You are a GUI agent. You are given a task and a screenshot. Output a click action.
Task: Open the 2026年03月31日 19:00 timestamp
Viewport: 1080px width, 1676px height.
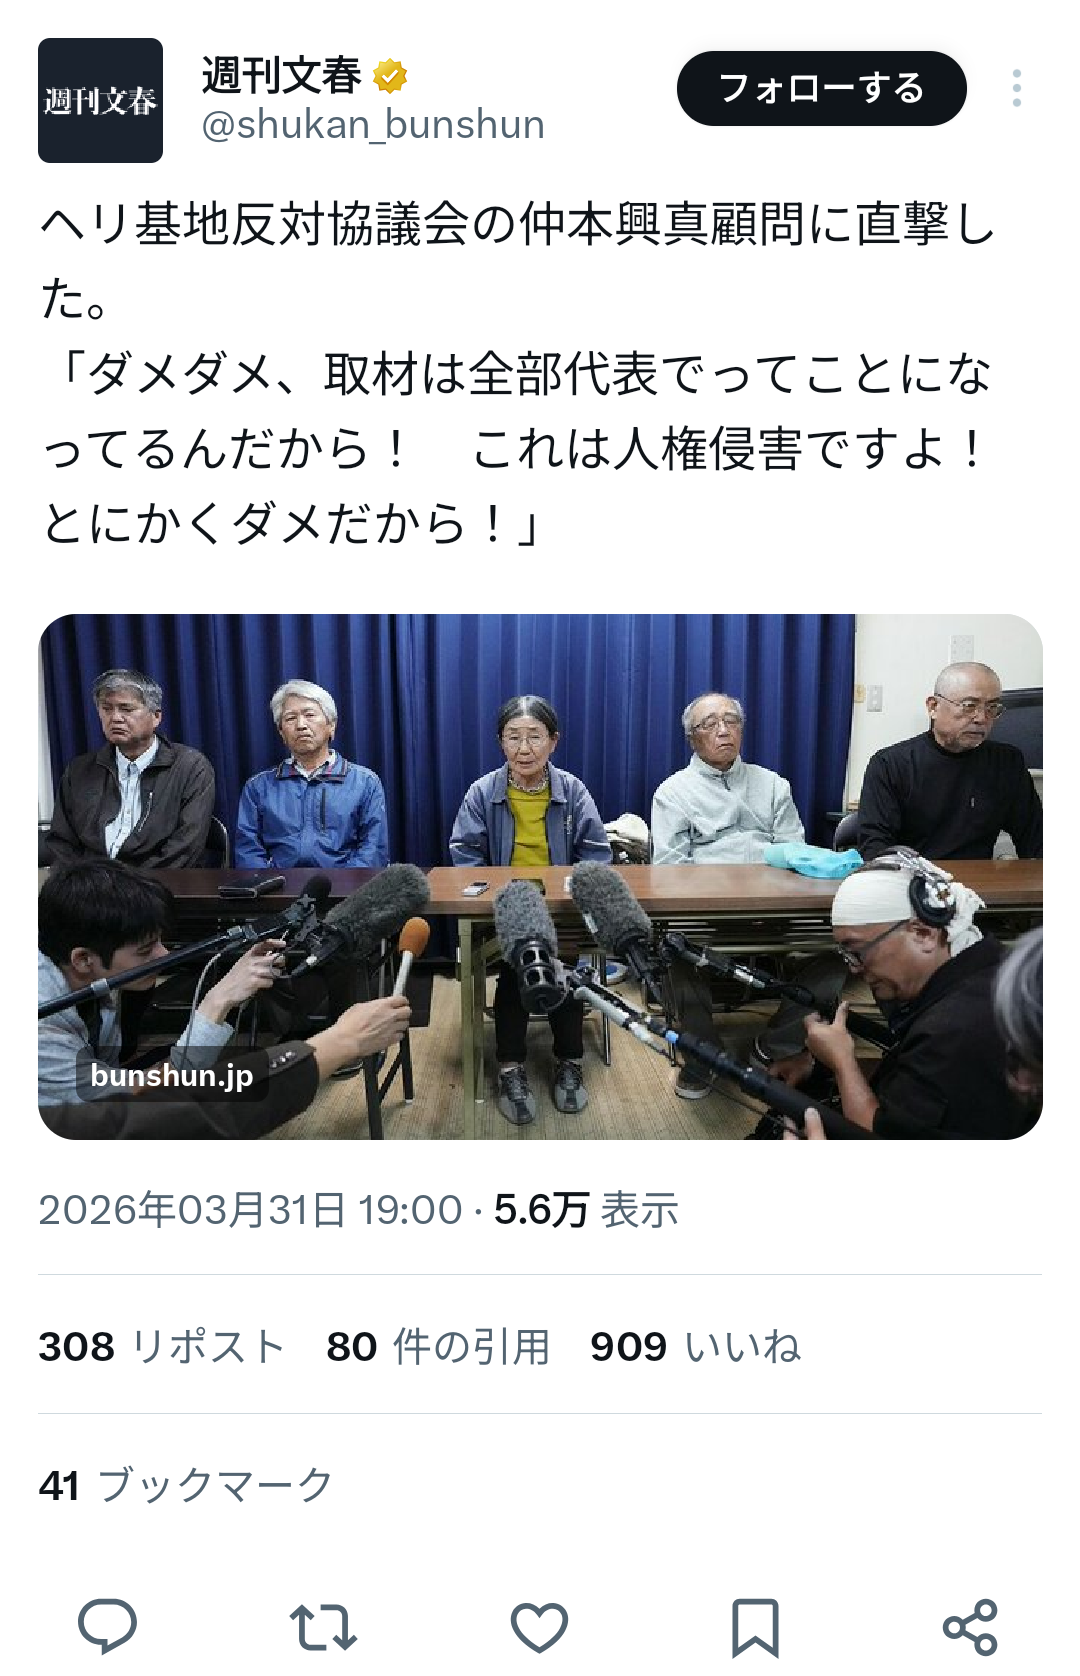pos(250,1210)
